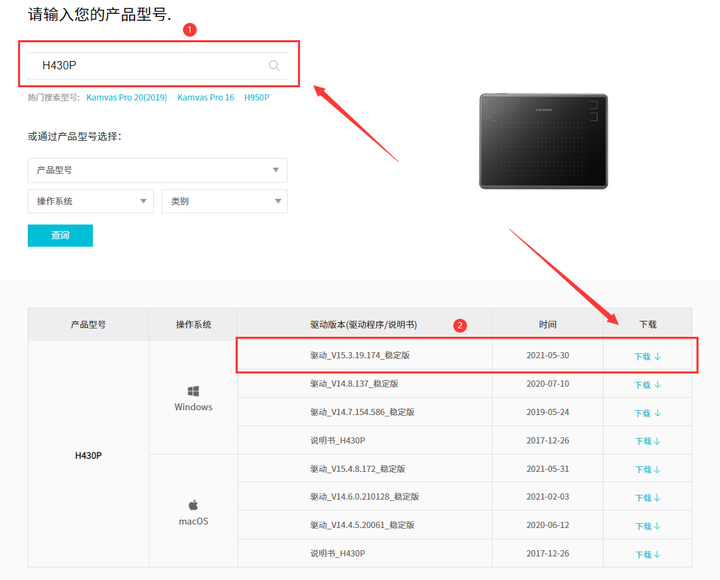Screen dimensions: 720x580
Task: Focus the H430P model search field
Action: click(x=150, y=66)
